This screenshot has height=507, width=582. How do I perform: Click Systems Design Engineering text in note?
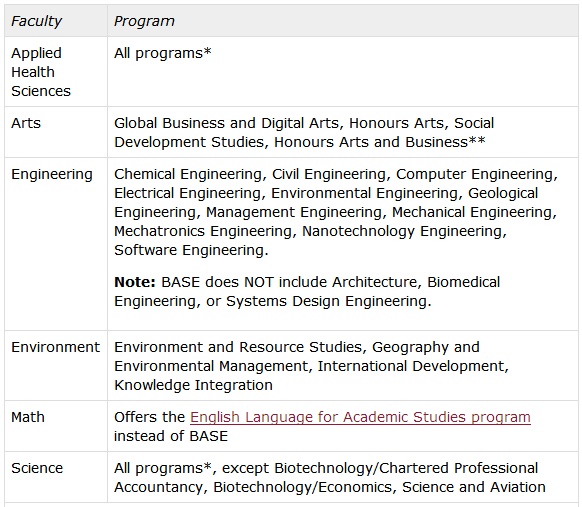(x=327, y=301)
